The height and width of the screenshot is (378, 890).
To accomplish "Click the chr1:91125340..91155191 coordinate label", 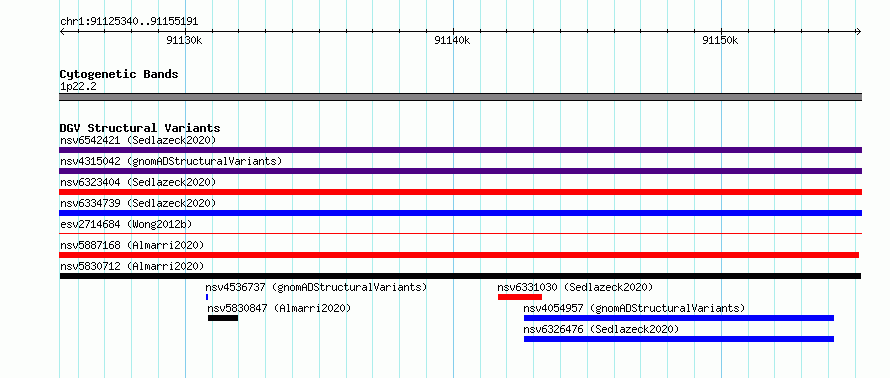I will (129, 22).
